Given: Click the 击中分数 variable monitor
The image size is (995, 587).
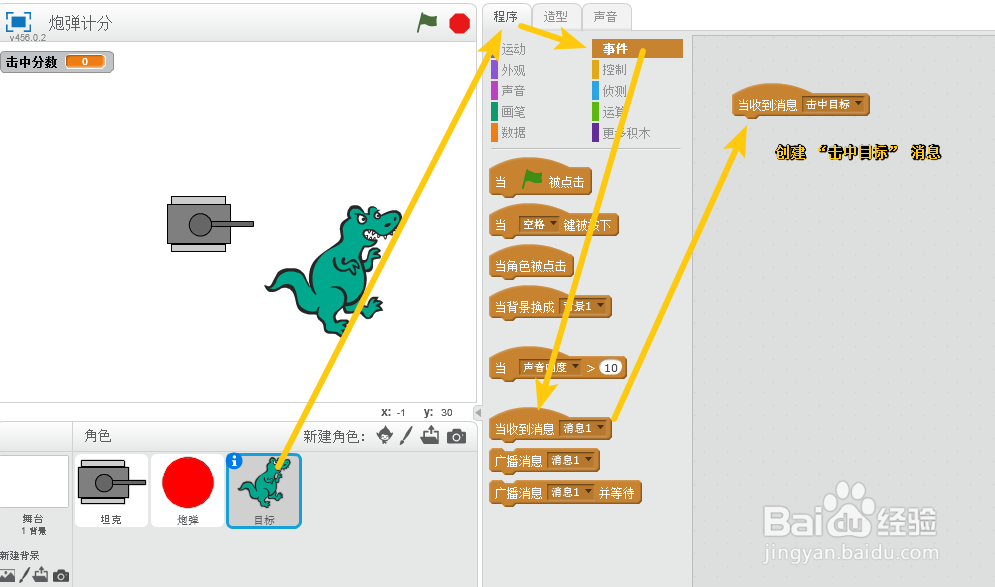Looking at the screenshot, I should coord(56,62).
